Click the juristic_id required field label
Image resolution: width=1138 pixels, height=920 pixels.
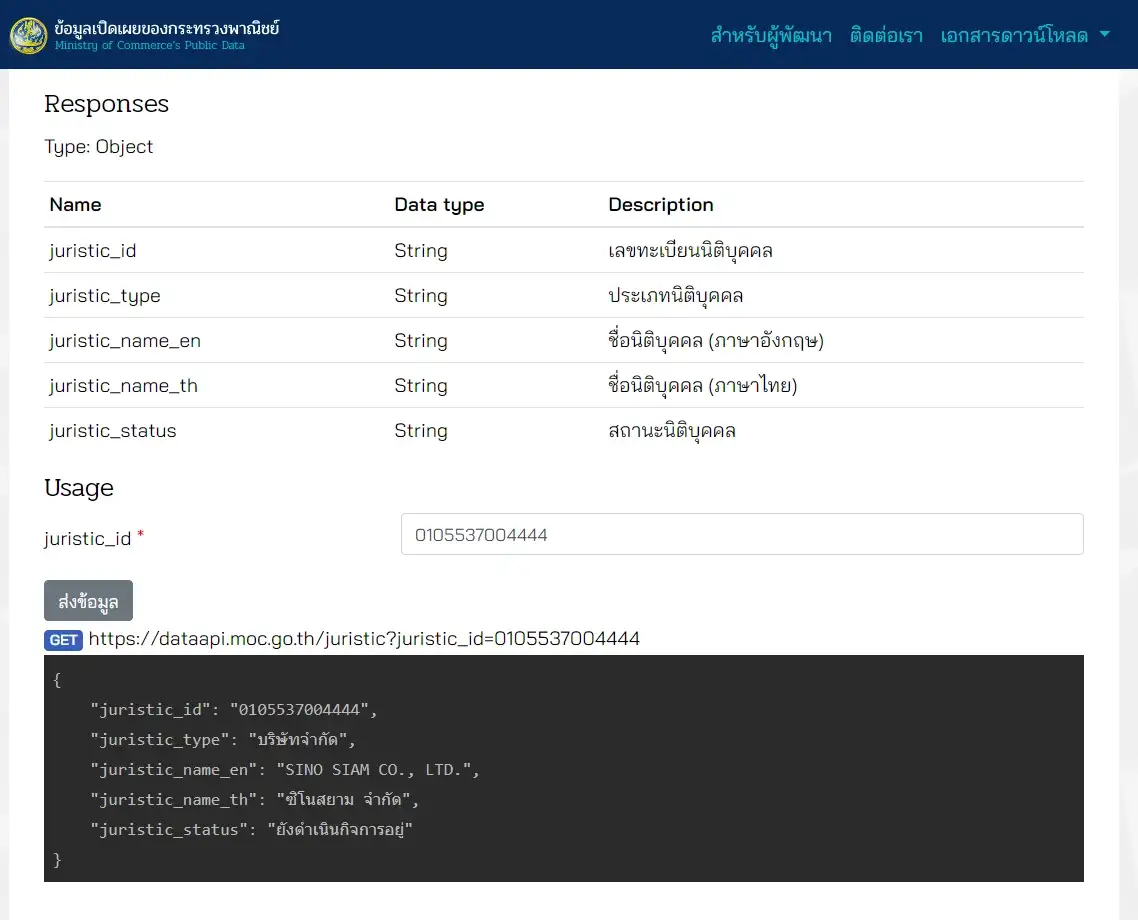pyautogui.click(x=94, y=538)
